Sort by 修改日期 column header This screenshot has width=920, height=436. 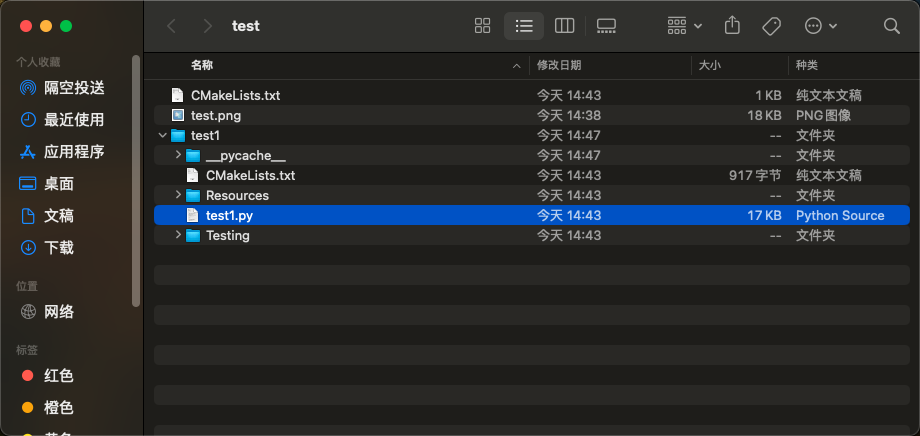coord(559,65)
